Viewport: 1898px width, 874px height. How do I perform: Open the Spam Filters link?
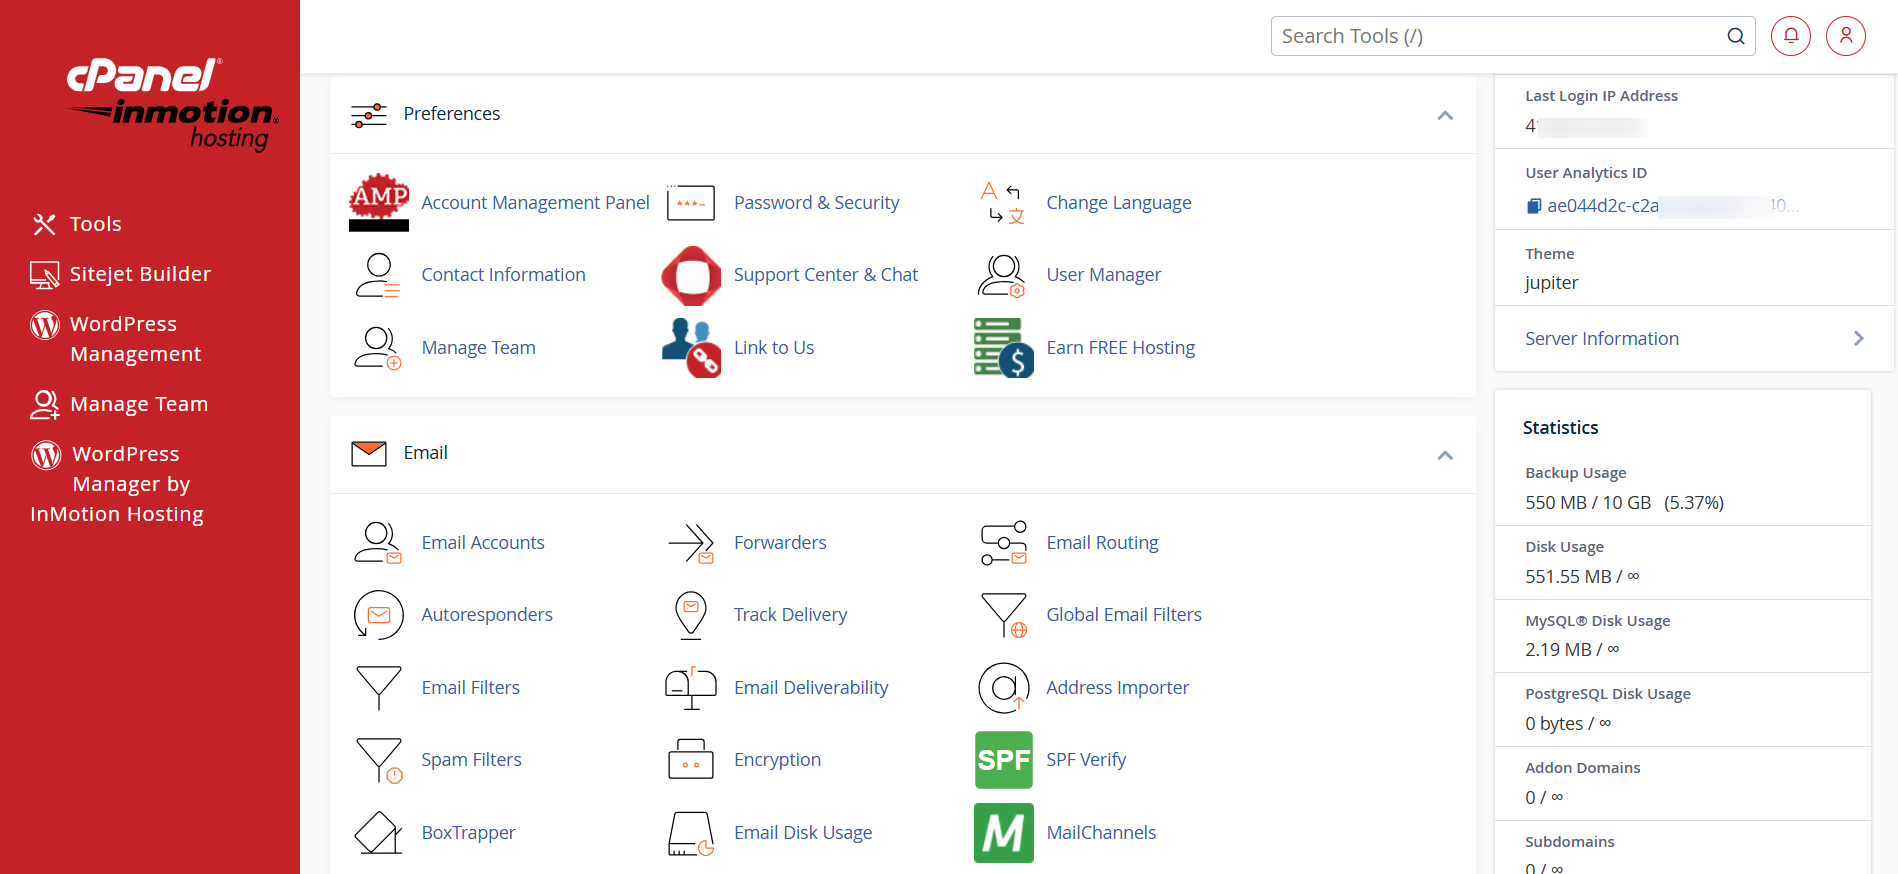pos(471,760)
